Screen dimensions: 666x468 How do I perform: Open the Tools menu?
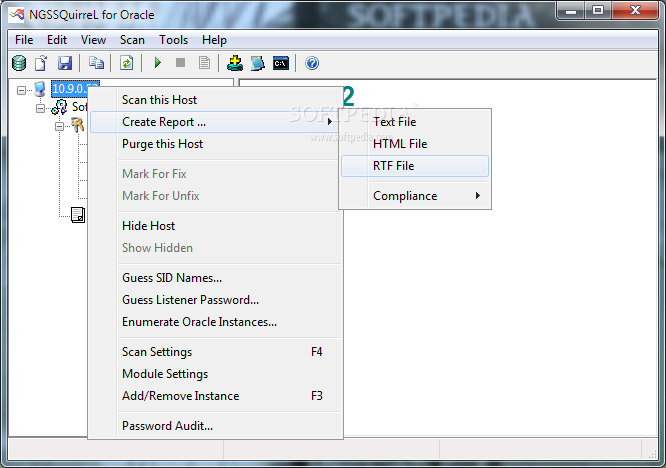tap(173, 40)
